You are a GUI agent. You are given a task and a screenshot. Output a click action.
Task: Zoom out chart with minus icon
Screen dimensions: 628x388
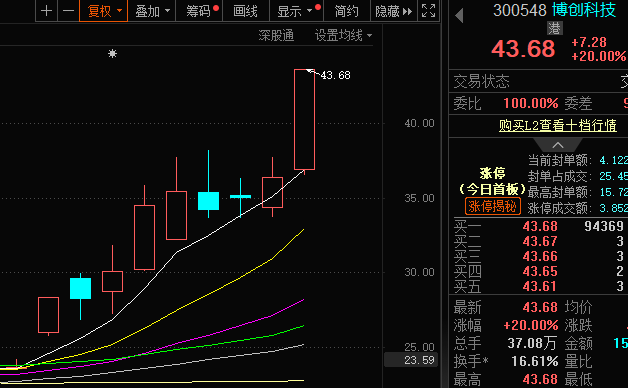click(68, 11)
